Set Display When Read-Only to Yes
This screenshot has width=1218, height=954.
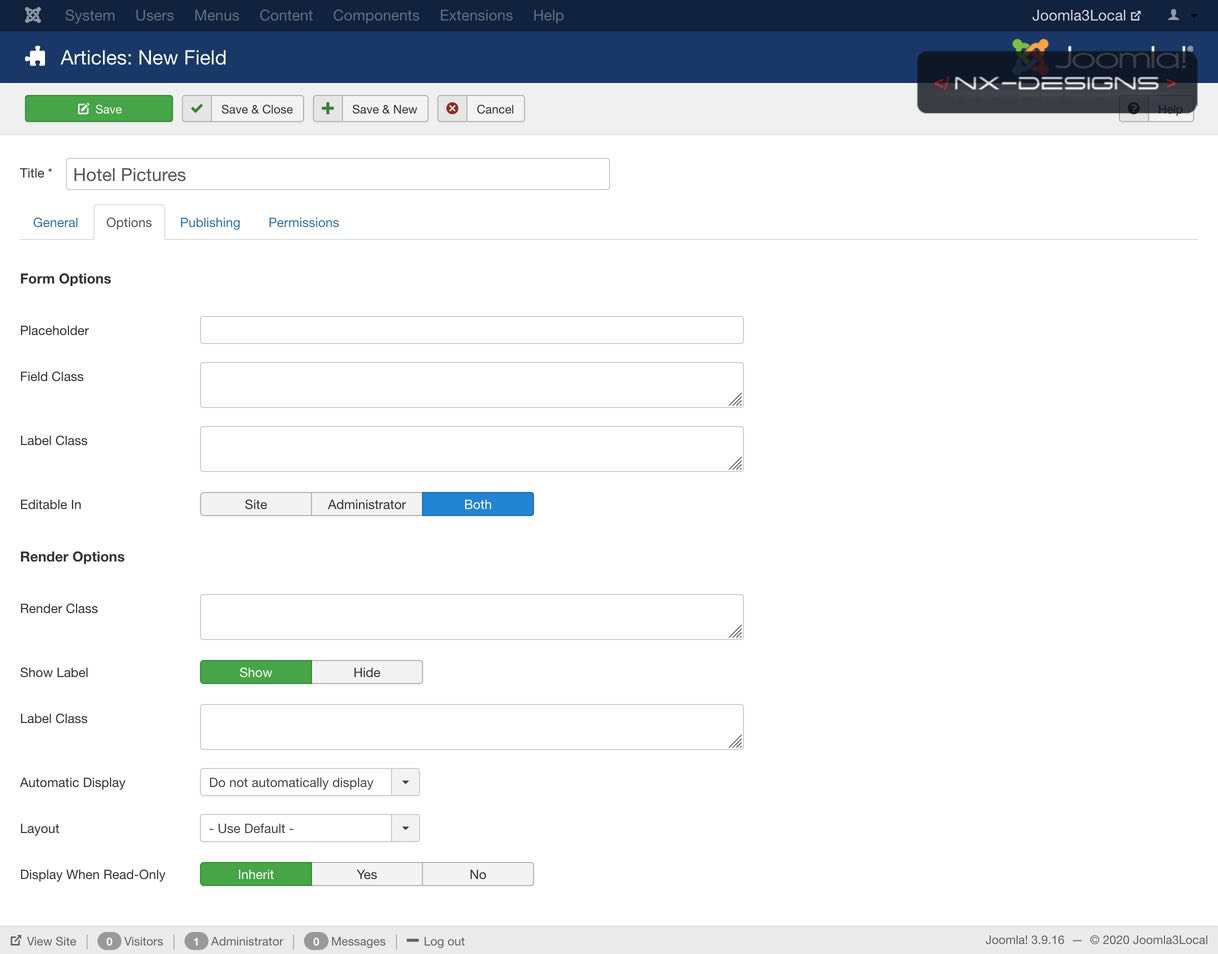(x=367, y=874)
